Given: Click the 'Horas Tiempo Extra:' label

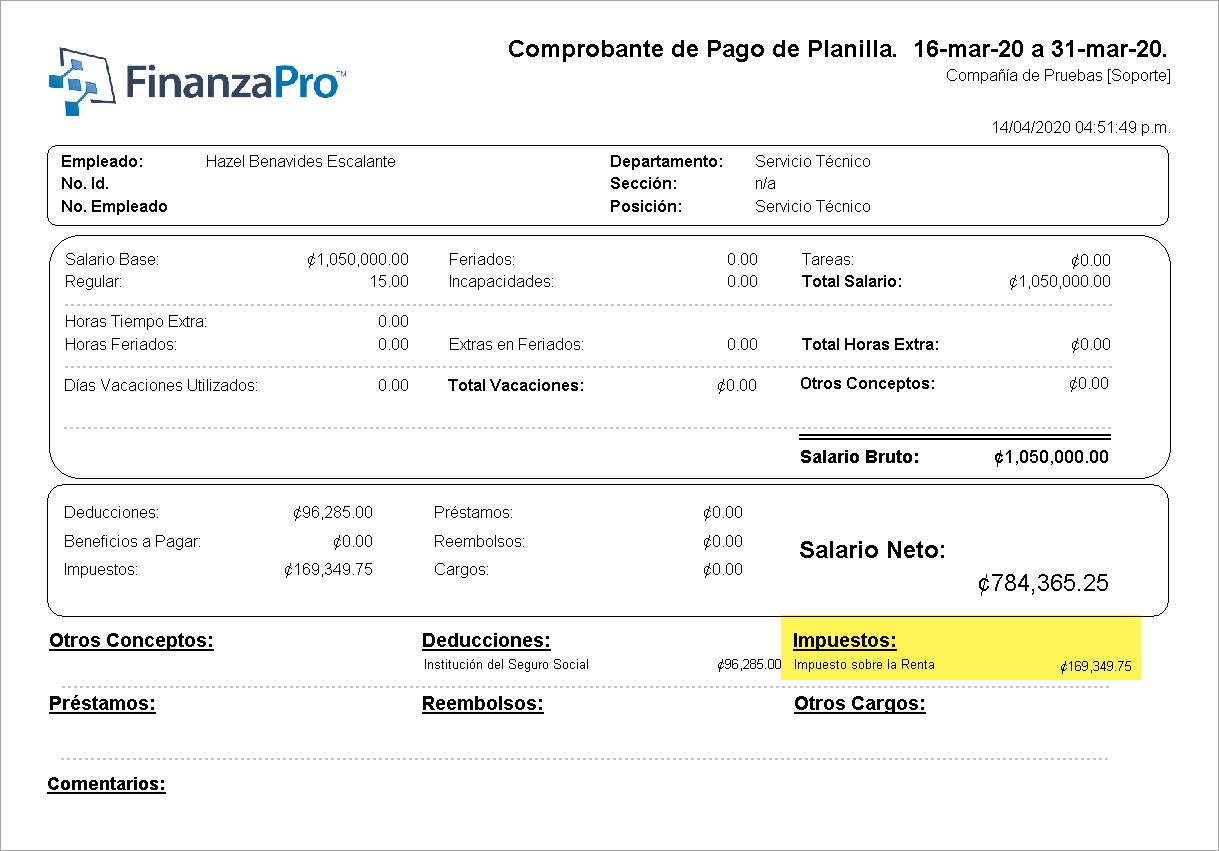Looking at the screenshot, I should [x=135, y=322].
